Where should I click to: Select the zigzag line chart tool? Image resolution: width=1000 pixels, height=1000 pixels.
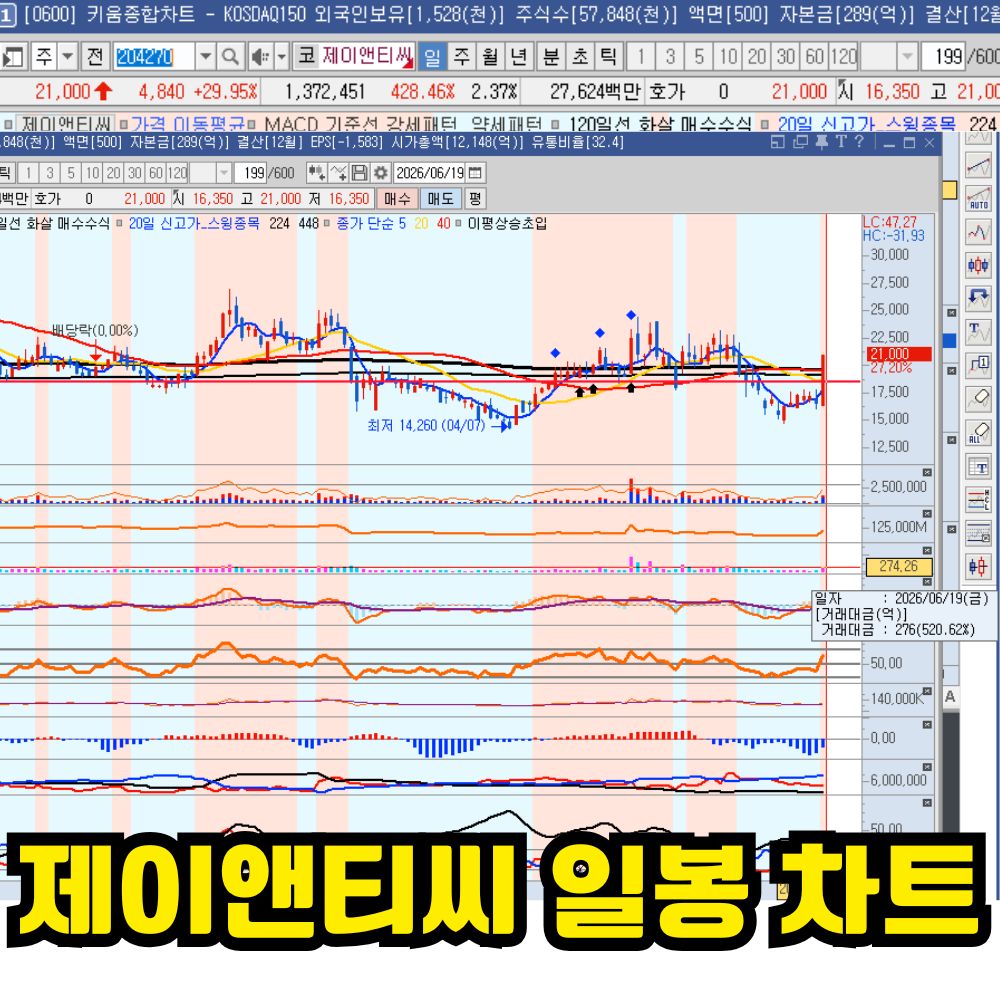(x=978, y=232)
